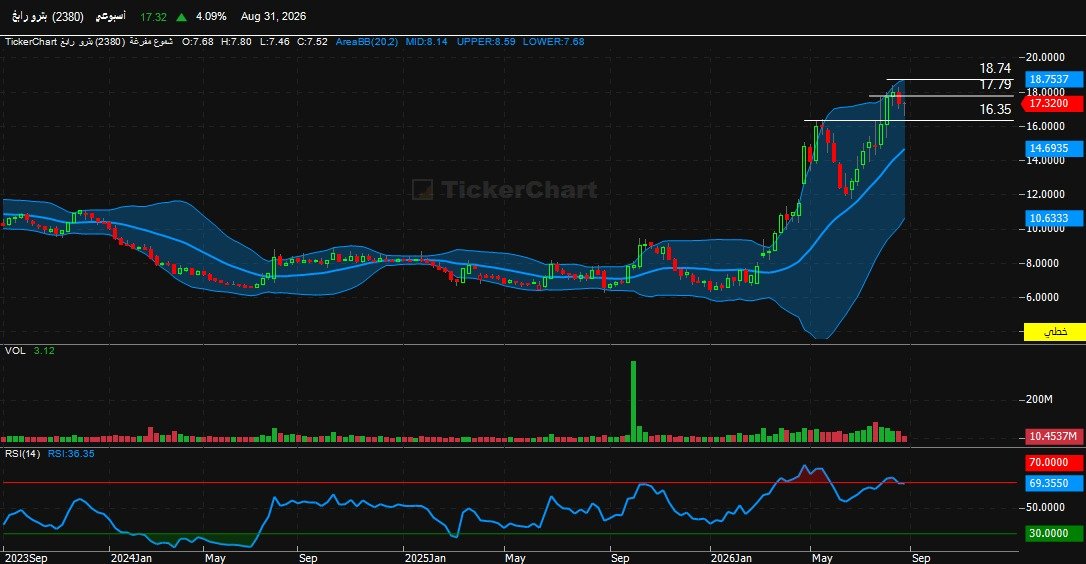Click the UPPER:8.59 Bollinger value
The width and height of the screenshot is (1086, 564).
coord(486,42)
